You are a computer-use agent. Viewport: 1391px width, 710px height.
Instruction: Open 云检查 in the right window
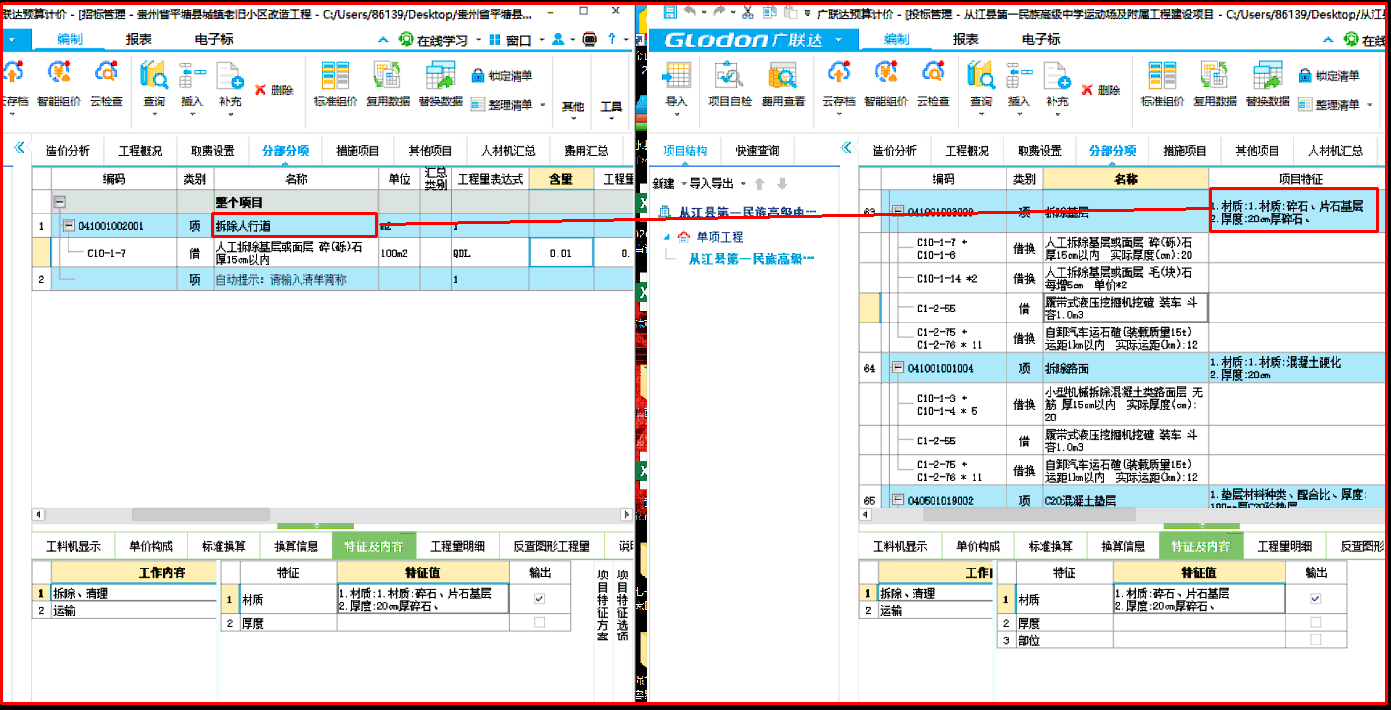(932, 82)
